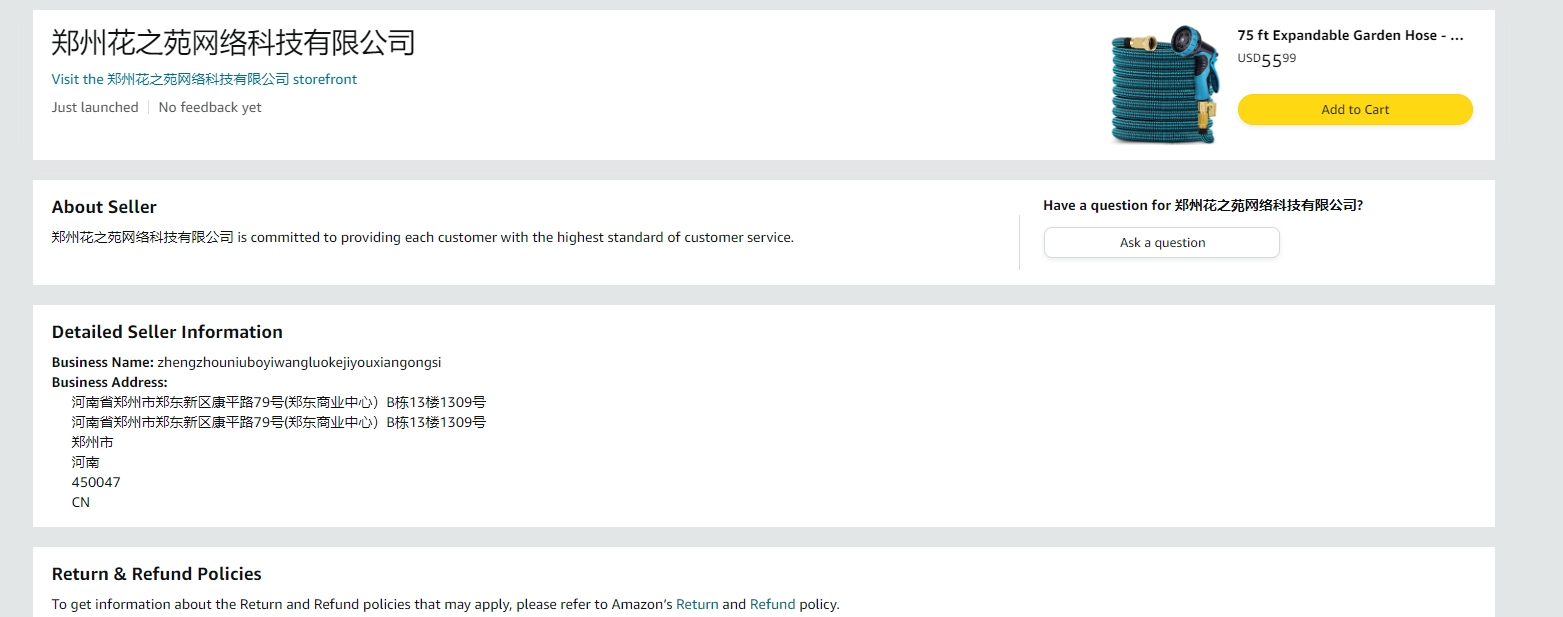The width and height of the screenshot is (1563, 617).
Task: Click the Return & Refund Policies heading
Action: [x=156, y=574]
